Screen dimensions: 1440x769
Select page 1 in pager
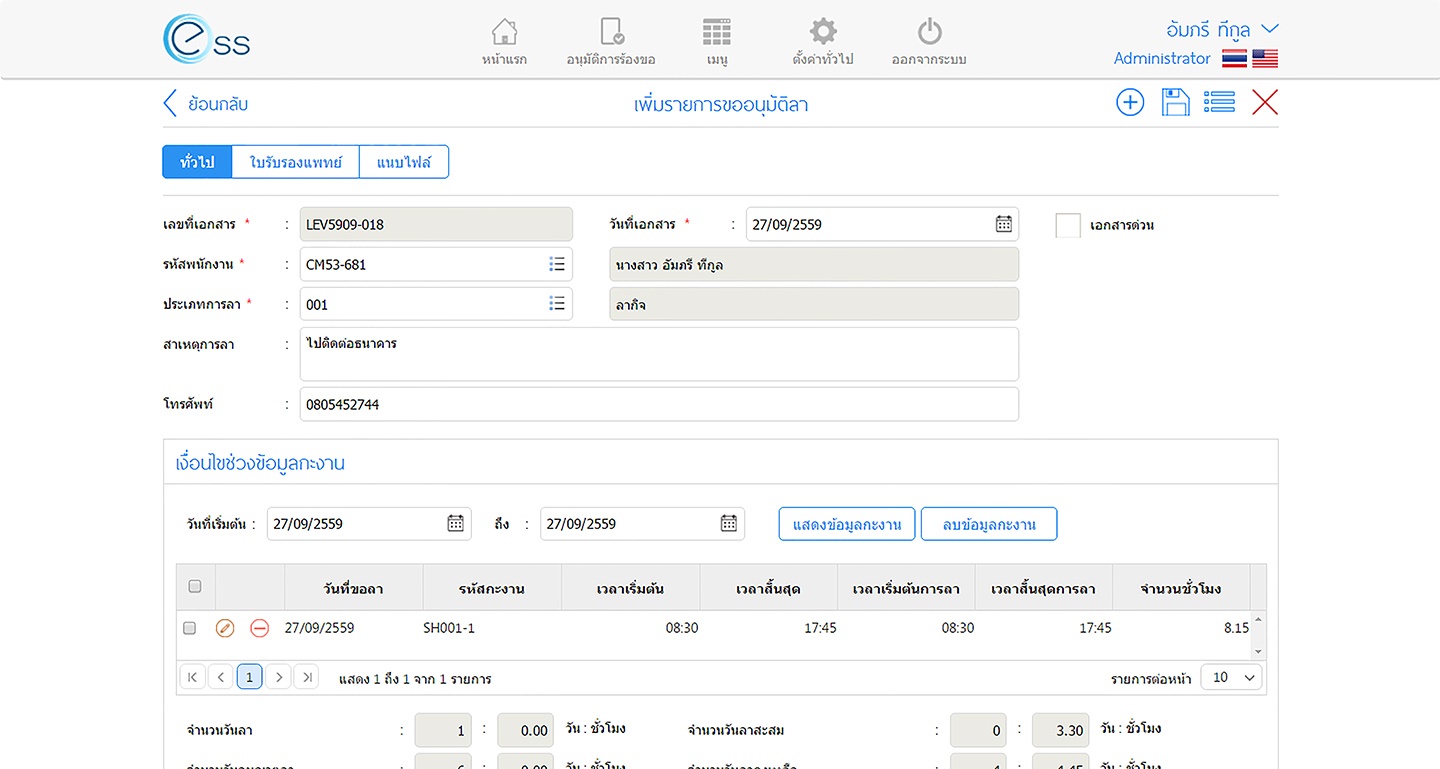tap(250, 678)
